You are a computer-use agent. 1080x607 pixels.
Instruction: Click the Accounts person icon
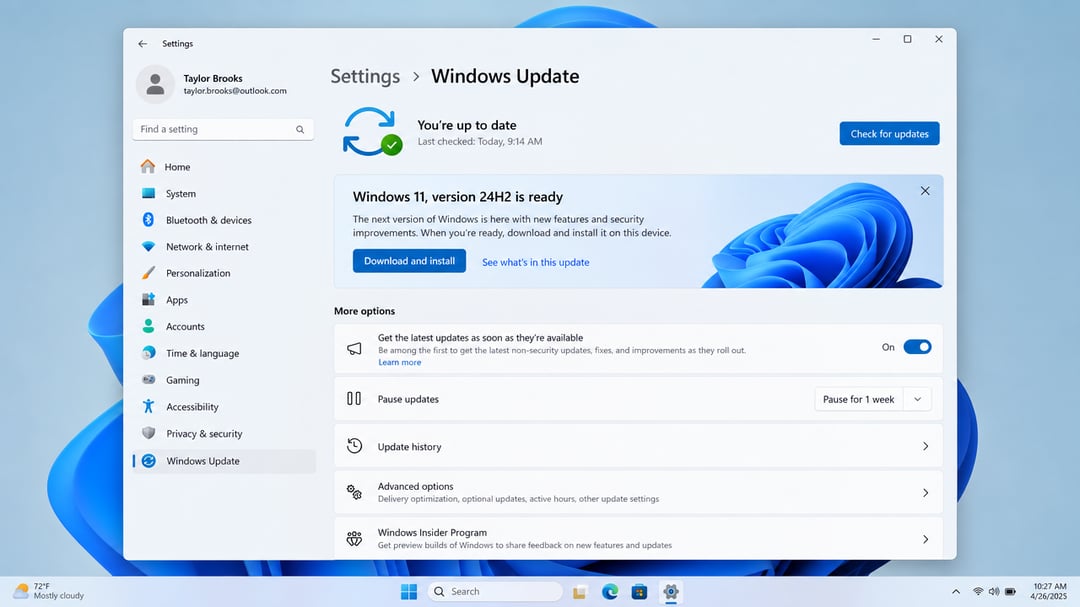[x=148, y=326]
